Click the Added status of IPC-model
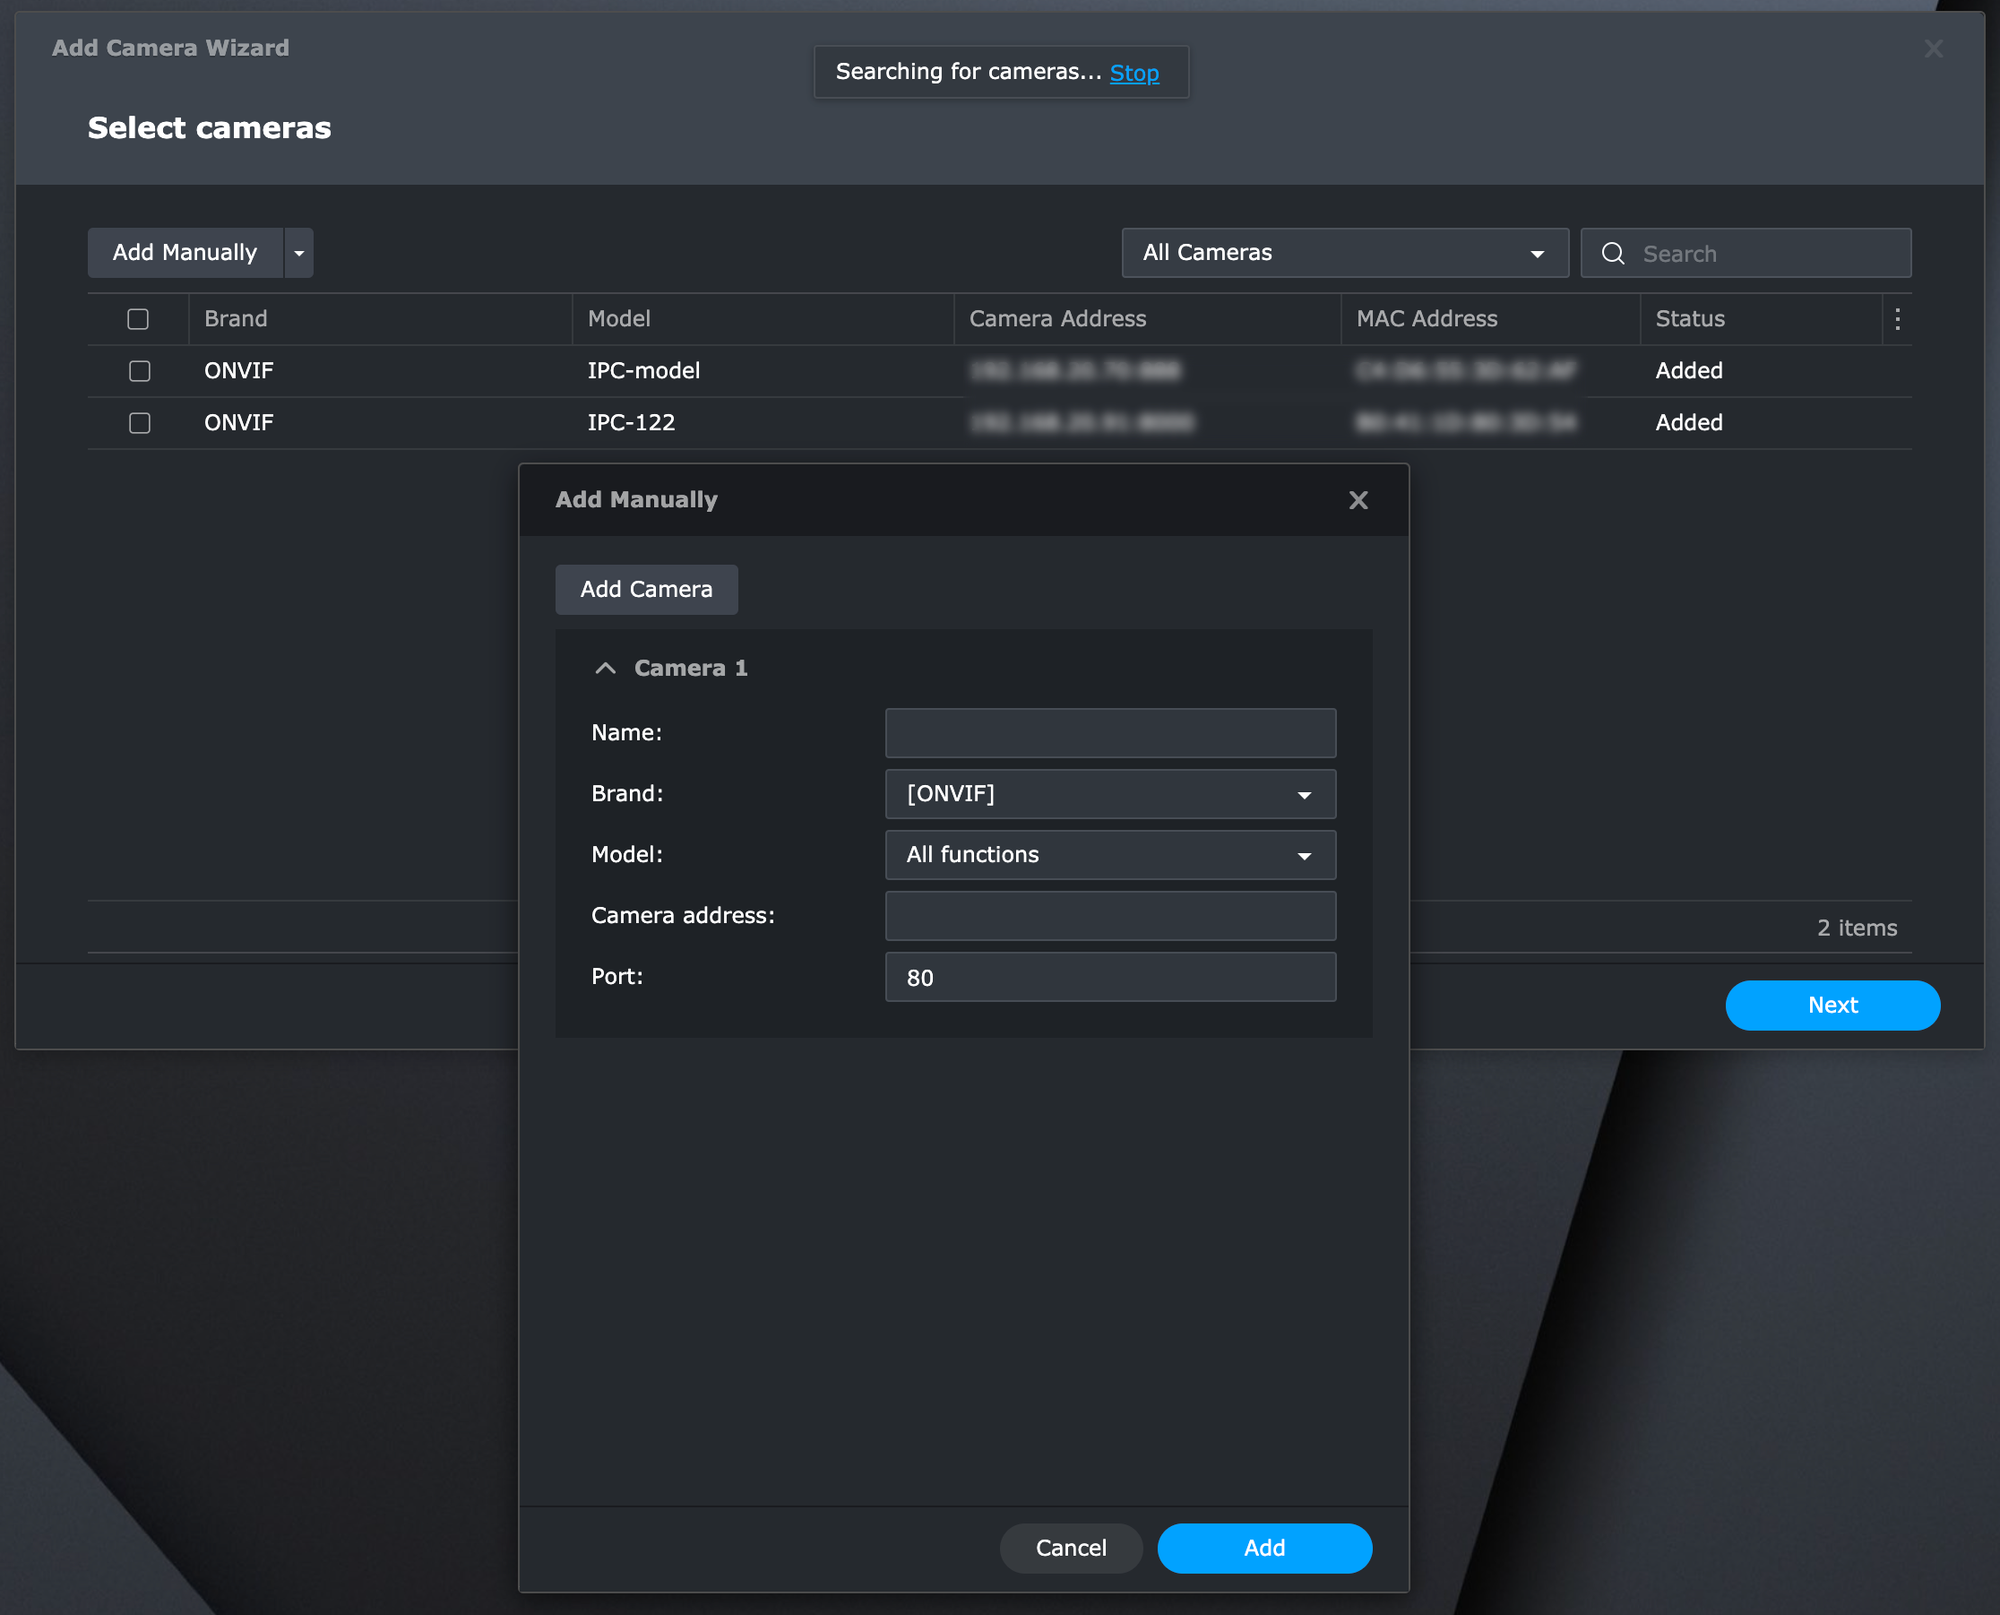Viewport: 2000px width, 1615px height. tap(1689, 371)
